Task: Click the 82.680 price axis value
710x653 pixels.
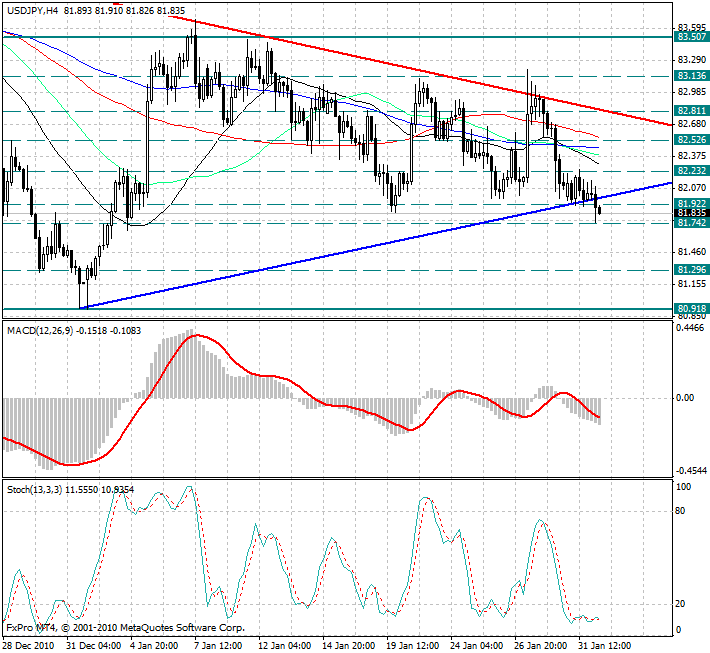Action: 692,124
